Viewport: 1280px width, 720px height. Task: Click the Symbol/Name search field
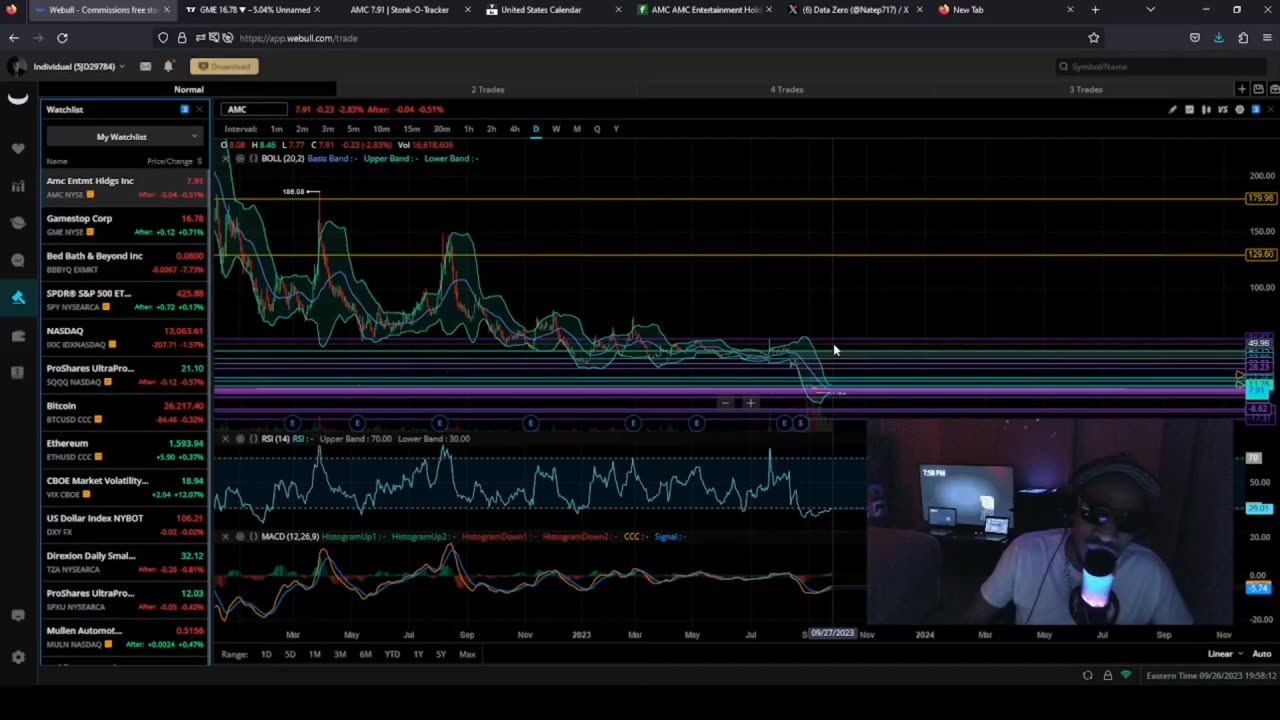click(1160, 67)
